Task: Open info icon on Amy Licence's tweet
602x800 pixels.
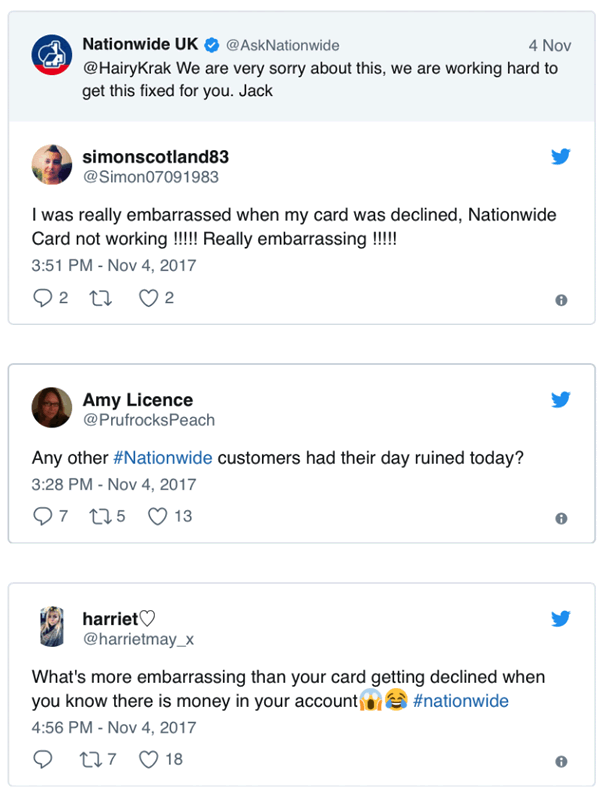Action: click(x=561, y=518)
